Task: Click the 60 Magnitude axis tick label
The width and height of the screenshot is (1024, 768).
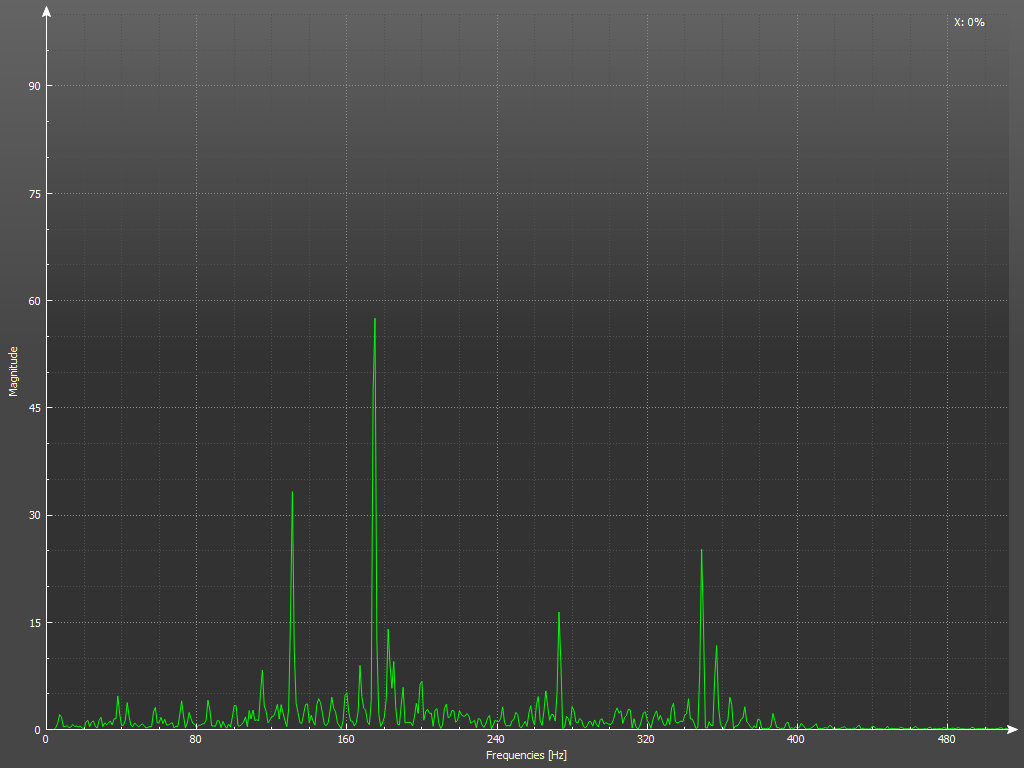Action: pyautogui.click(x=34, y=301)
